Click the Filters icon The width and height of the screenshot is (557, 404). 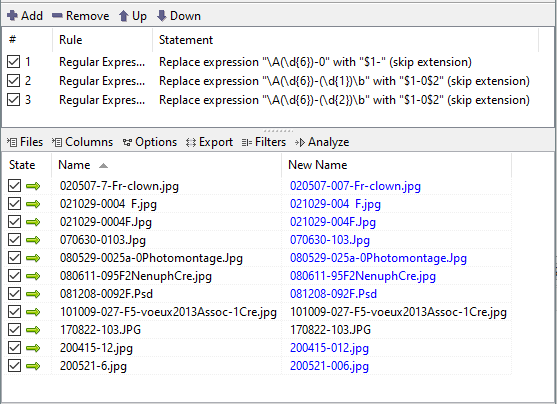[247, 142]
